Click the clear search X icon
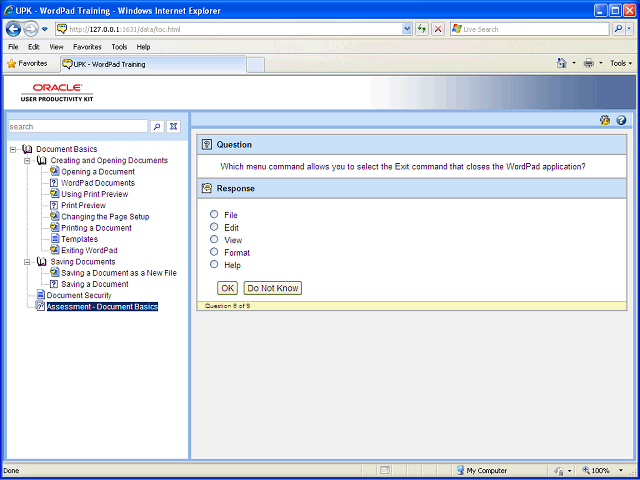 tap(173, 127)
